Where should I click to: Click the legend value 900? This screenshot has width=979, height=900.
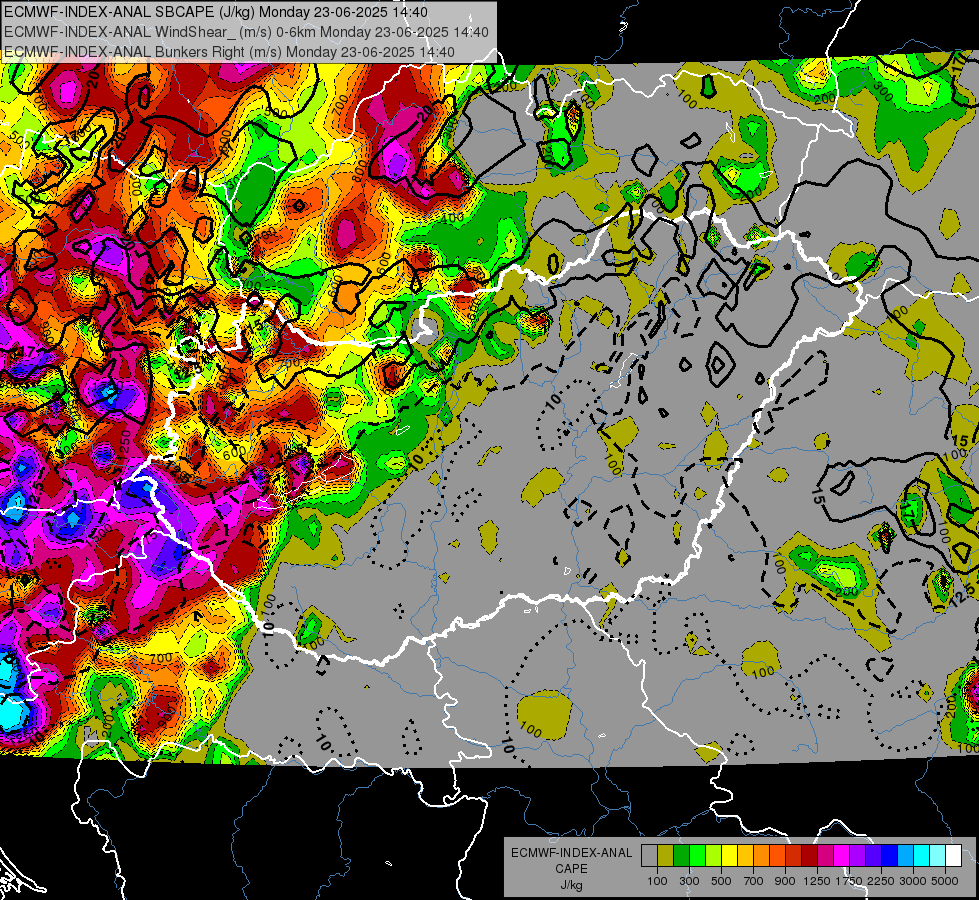point(785,881)
